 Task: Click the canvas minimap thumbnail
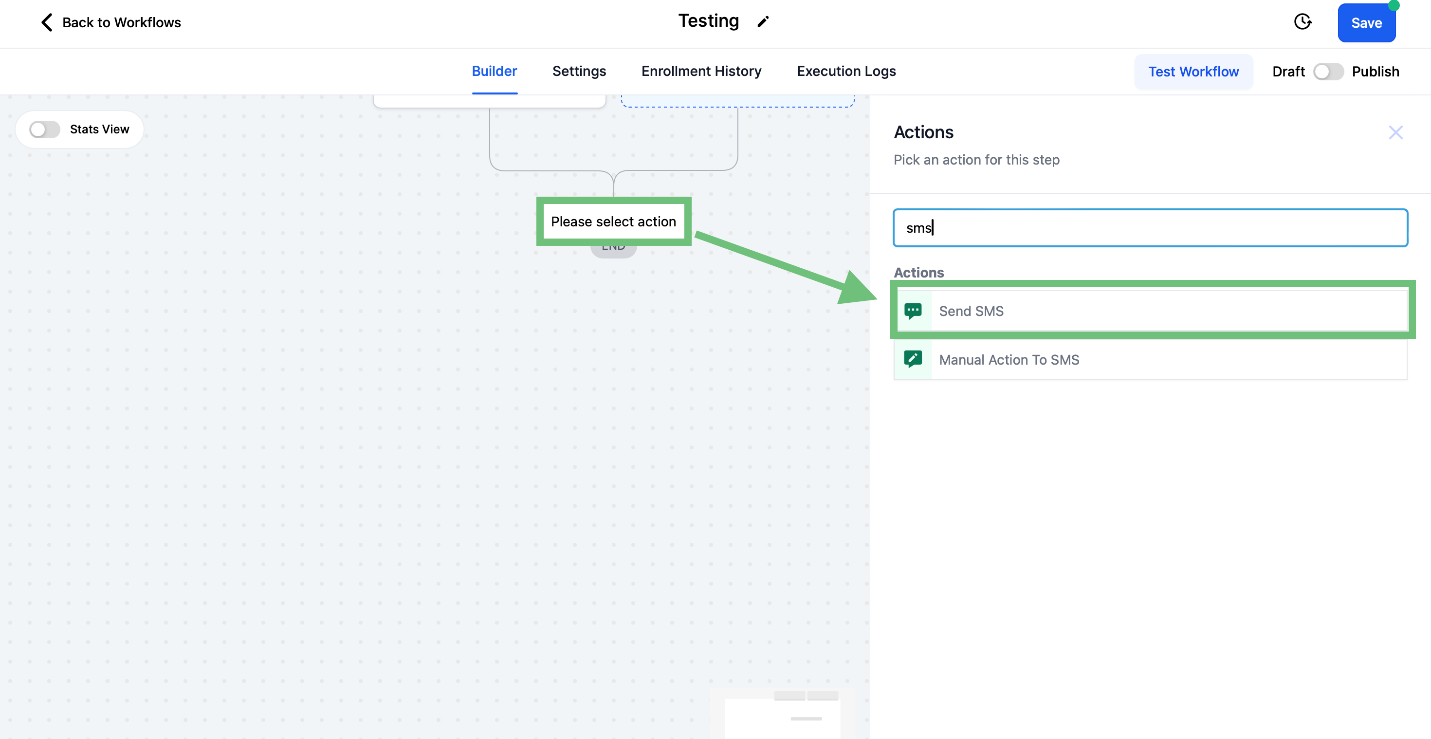tap(782, 713)
